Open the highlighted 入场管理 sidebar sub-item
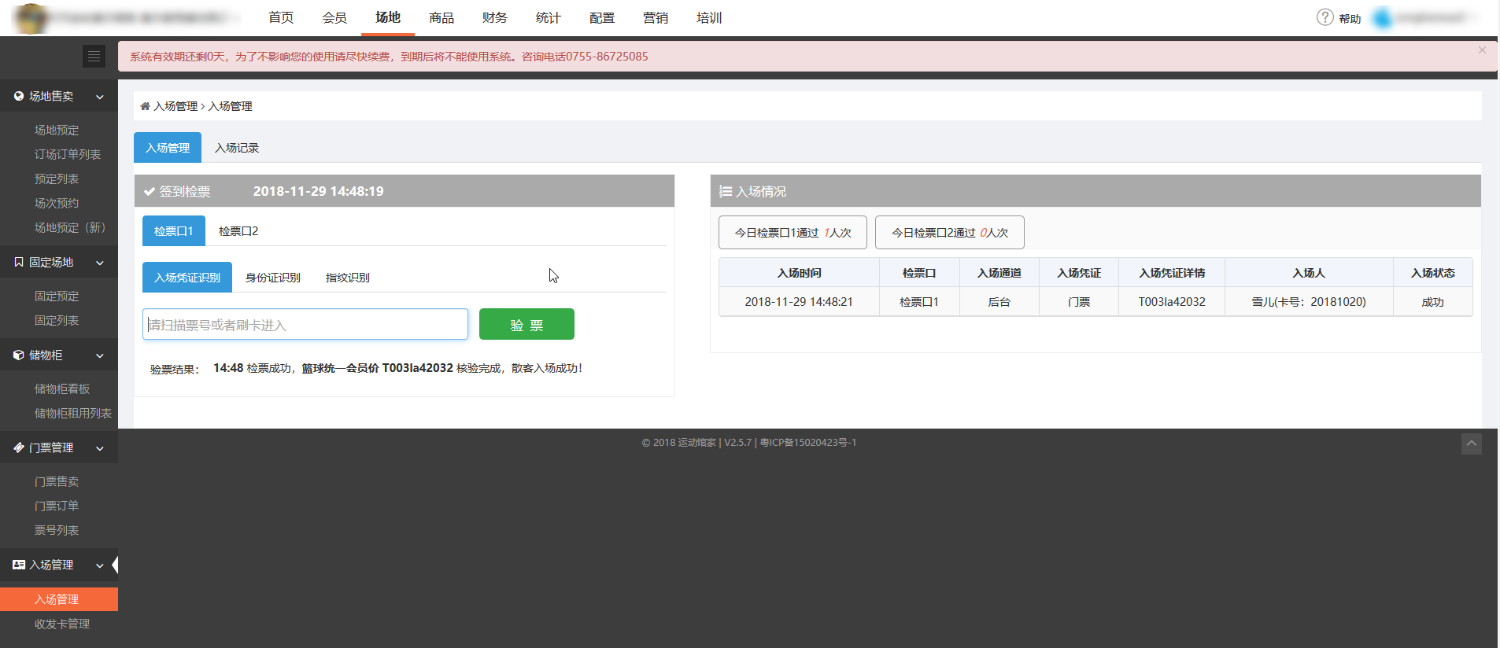 pos(59,599)
